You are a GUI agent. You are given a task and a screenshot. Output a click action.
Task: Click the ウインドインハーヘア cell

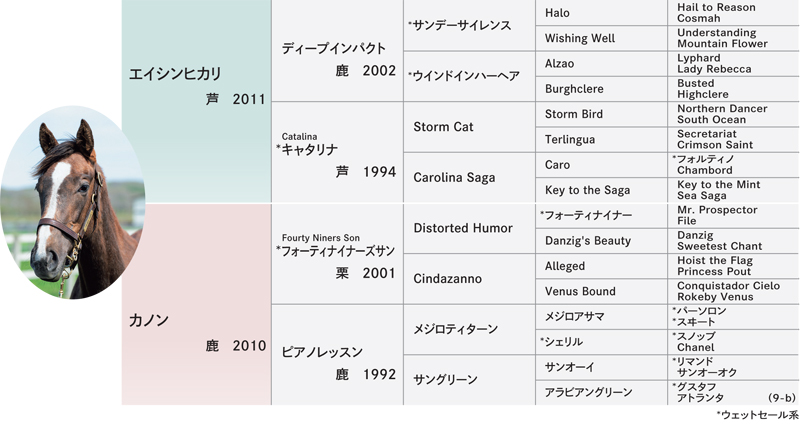pos(469,76)
